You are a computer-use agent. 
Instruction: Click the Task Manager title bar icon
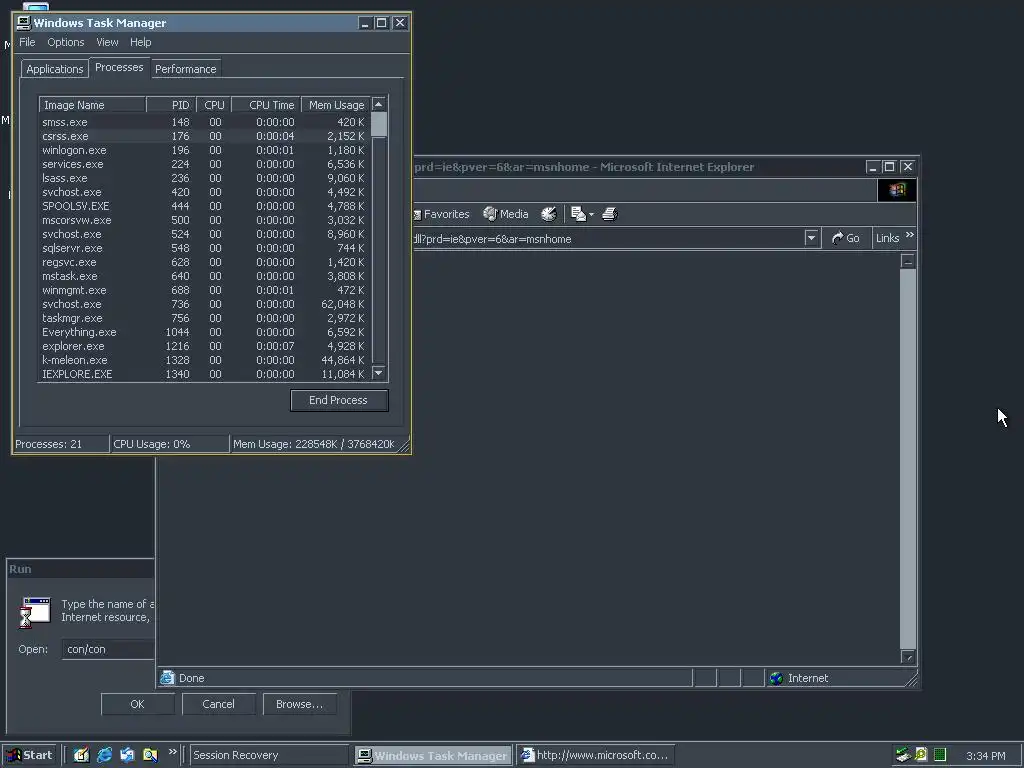coord(24,23)
